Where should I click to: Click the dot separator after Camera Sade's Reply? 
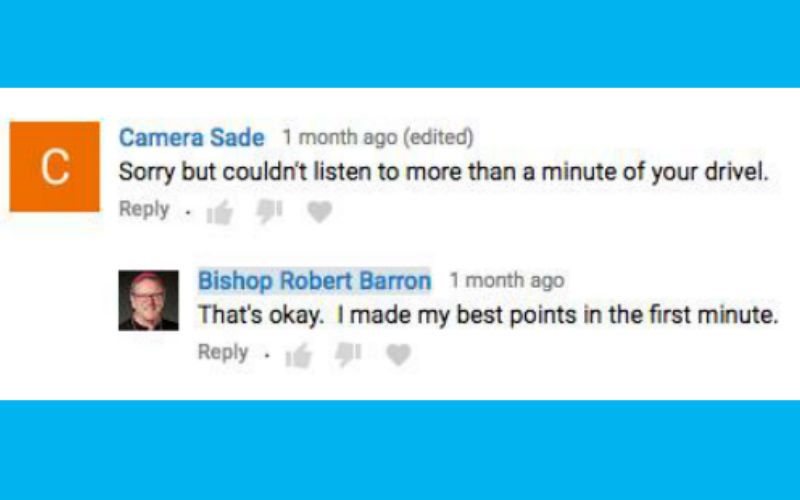coord(187,213)
